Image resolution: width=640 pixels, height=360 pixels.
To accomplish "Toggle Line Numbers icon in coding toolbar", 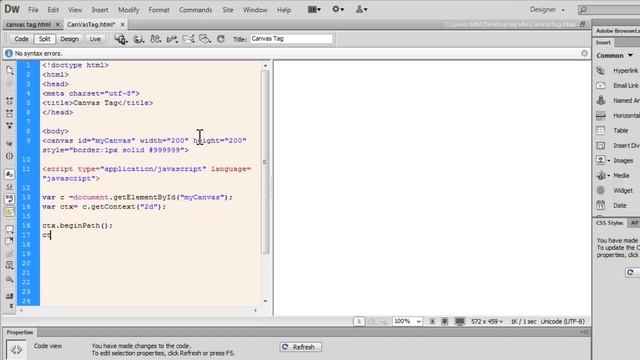I will tap(9, 174).
